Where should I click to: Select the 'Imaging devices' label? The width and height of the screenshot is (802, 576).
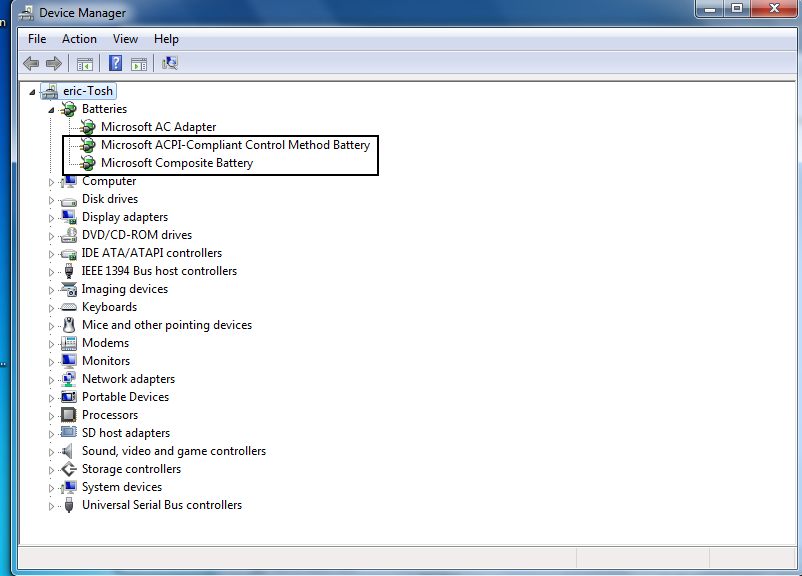(x=125, y=289)
